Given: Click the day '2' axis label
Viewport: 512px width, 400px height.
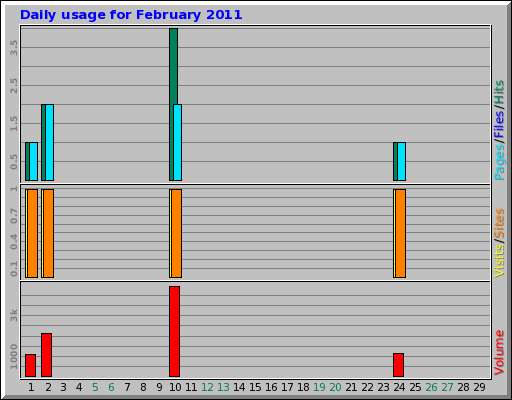Looking at the screenshot, I should click(49, 387).
